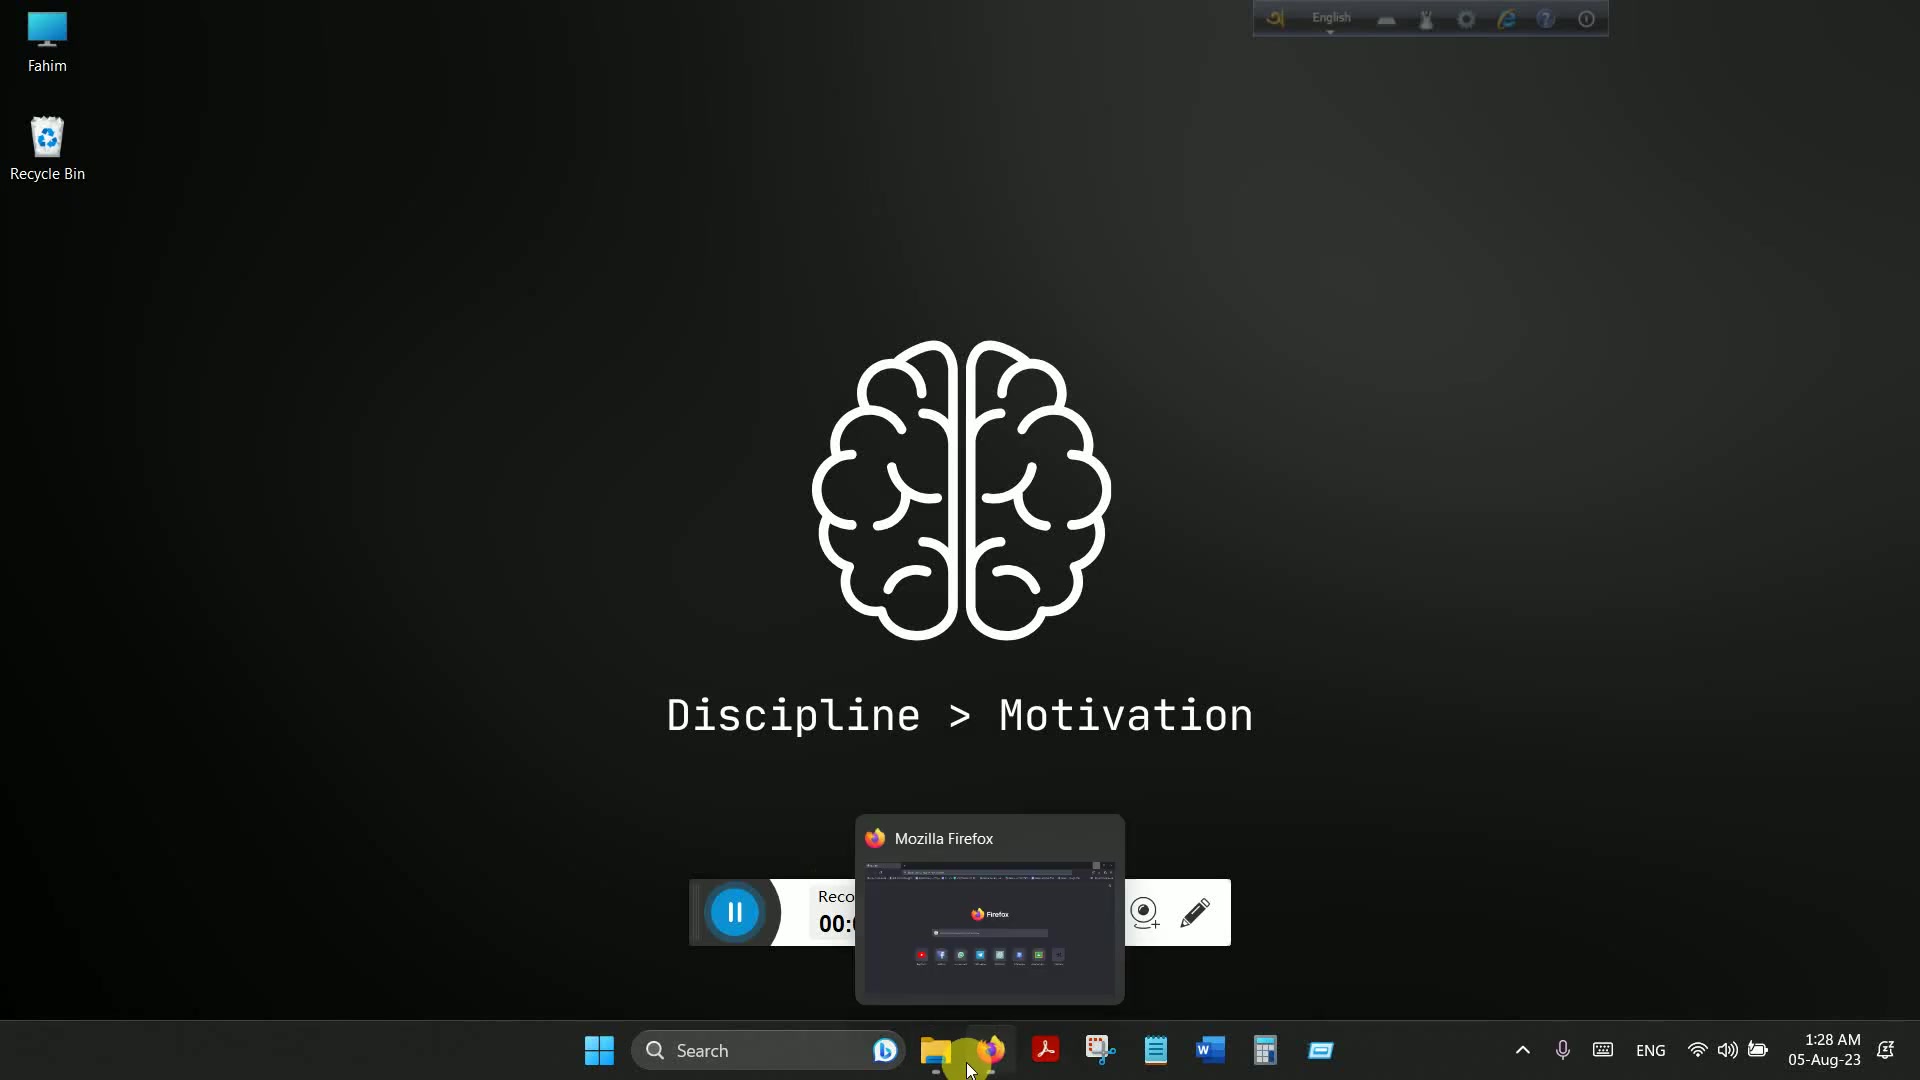
Task: Open Avro toolbar settings gear
Action: pos(1466,19)
